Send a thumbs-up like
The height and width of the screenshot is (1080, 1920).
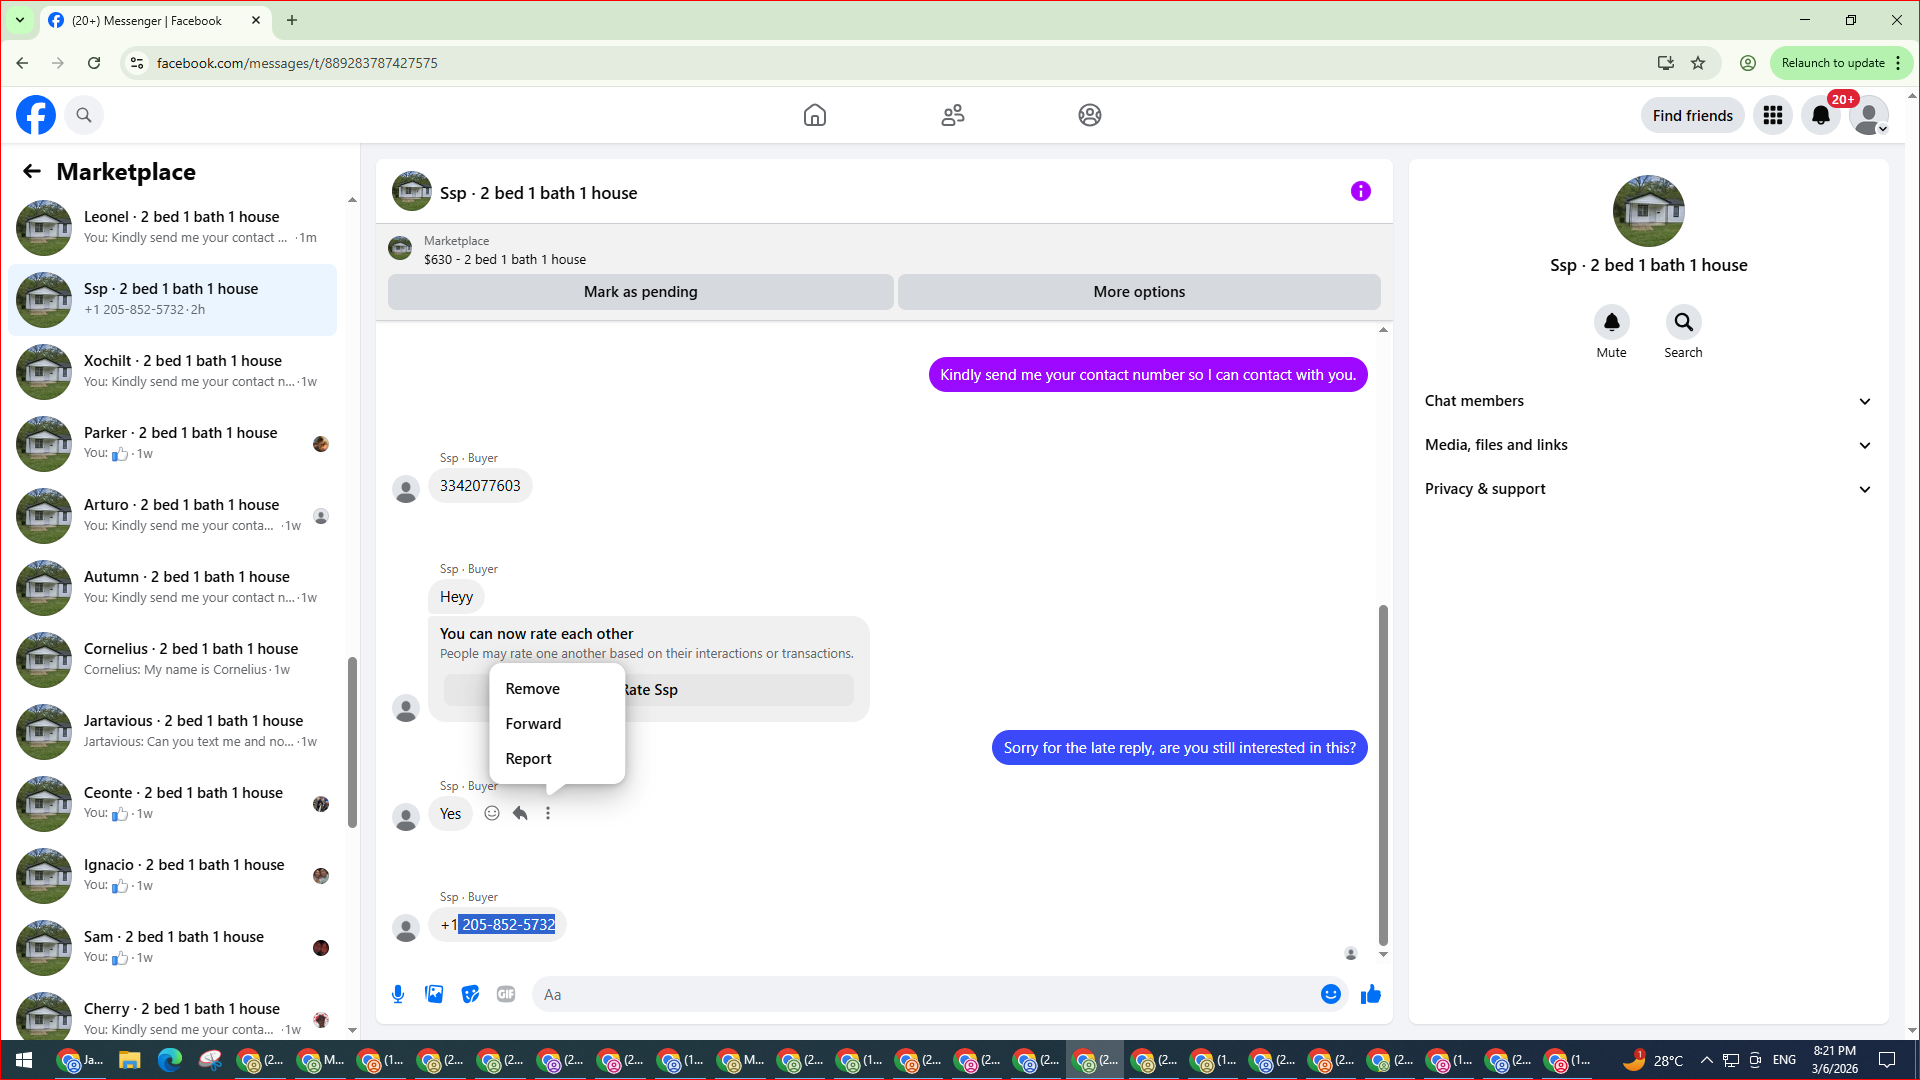pos(1370,994)
